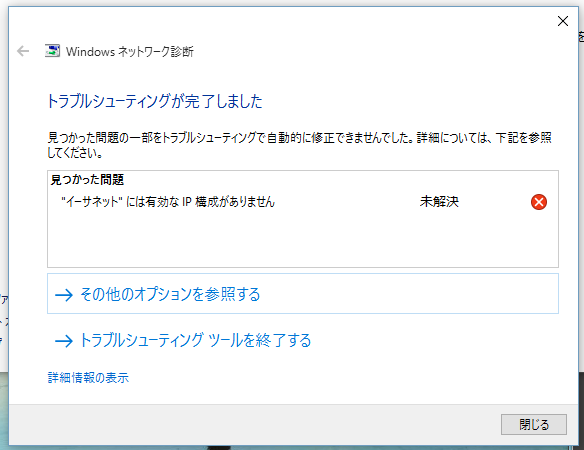
Task: Click the arrow icon before トラブルシューティング ツールを終了する
Action: coord(64,340)
